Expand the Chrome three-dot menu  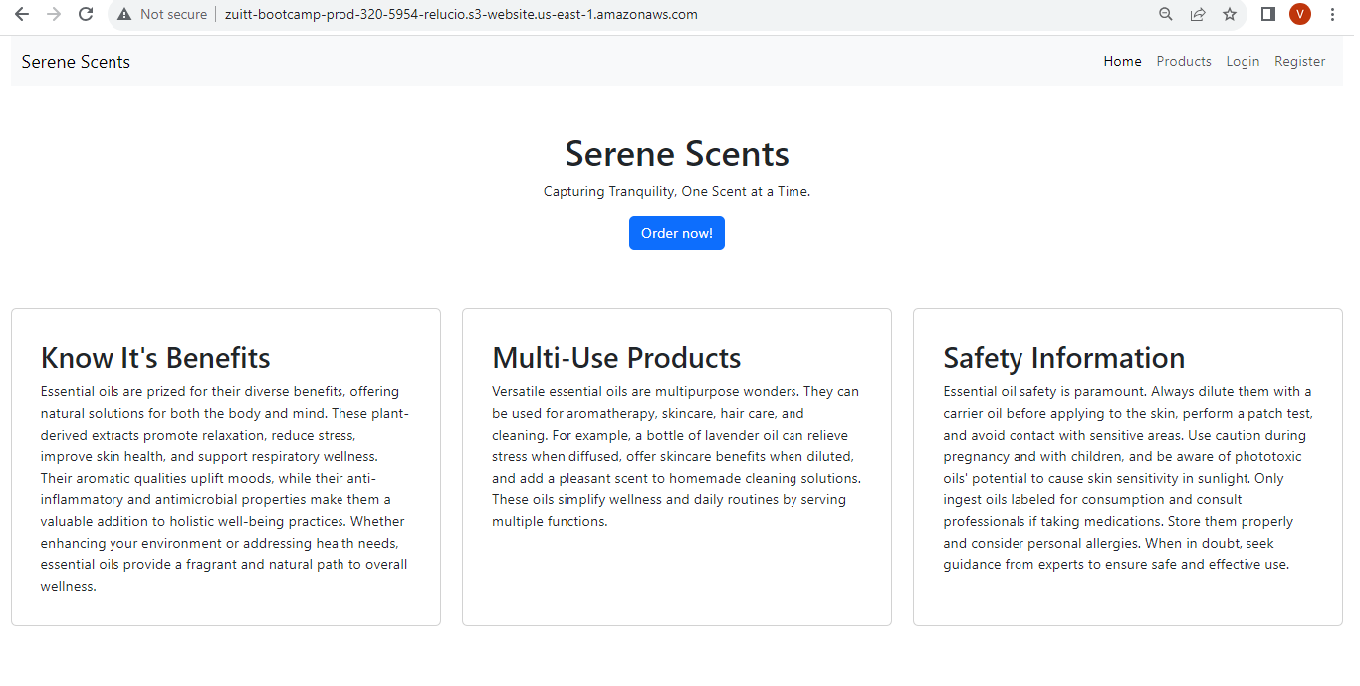(1332, 14)
